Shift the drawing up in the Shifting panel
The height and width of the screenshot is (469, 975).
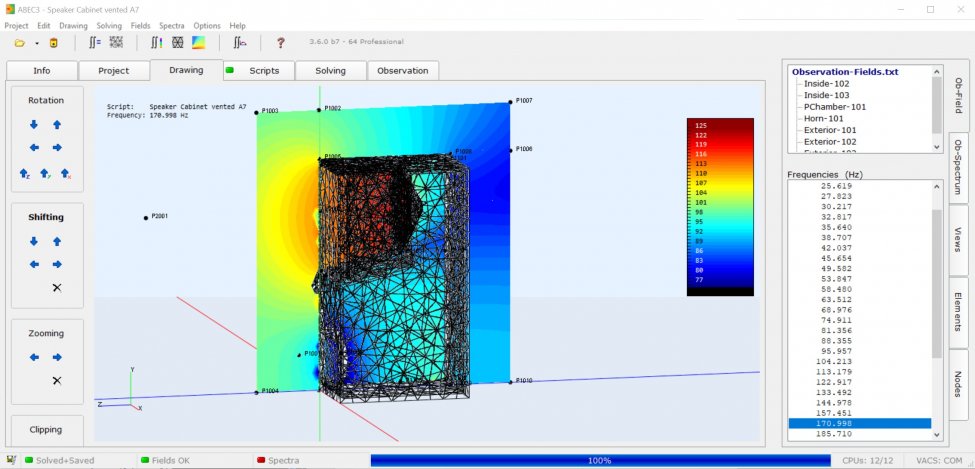(57, 241)
